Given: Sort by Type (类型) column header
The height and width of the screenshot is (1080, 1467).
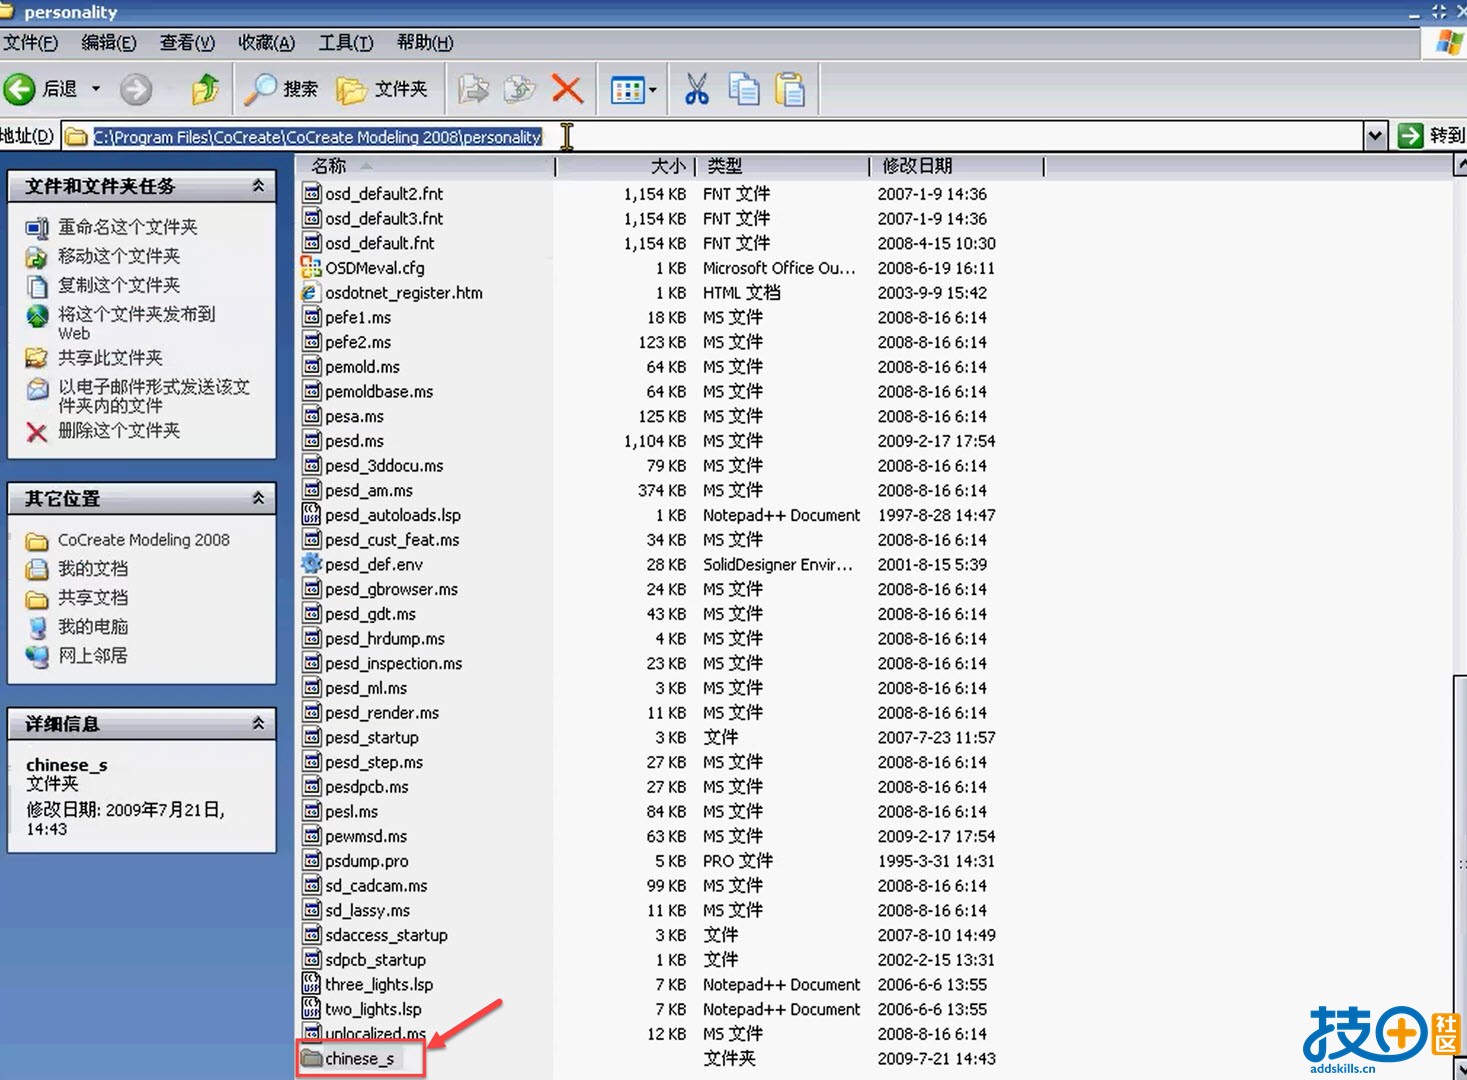Looking at the screenshot, I should pyautogui.click(x=782, y=166).
